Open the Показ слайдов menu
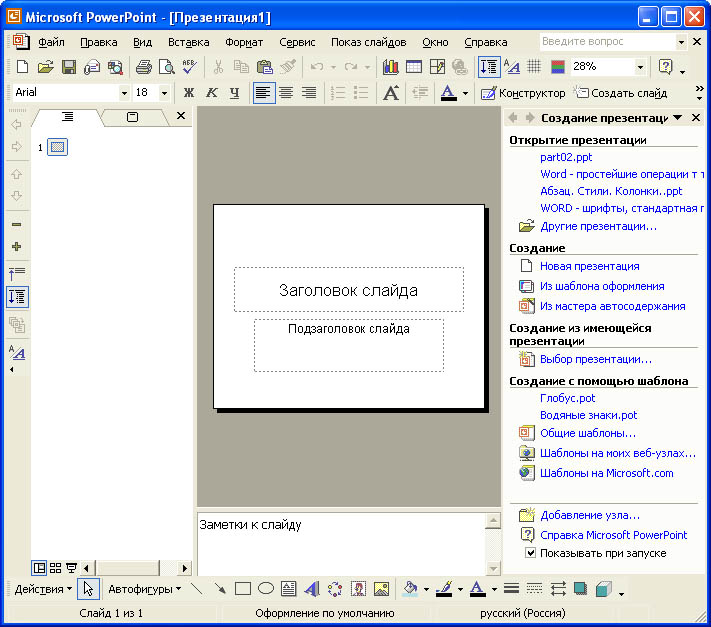The width and height of the screenshot is (711, 627). point(368,42)
